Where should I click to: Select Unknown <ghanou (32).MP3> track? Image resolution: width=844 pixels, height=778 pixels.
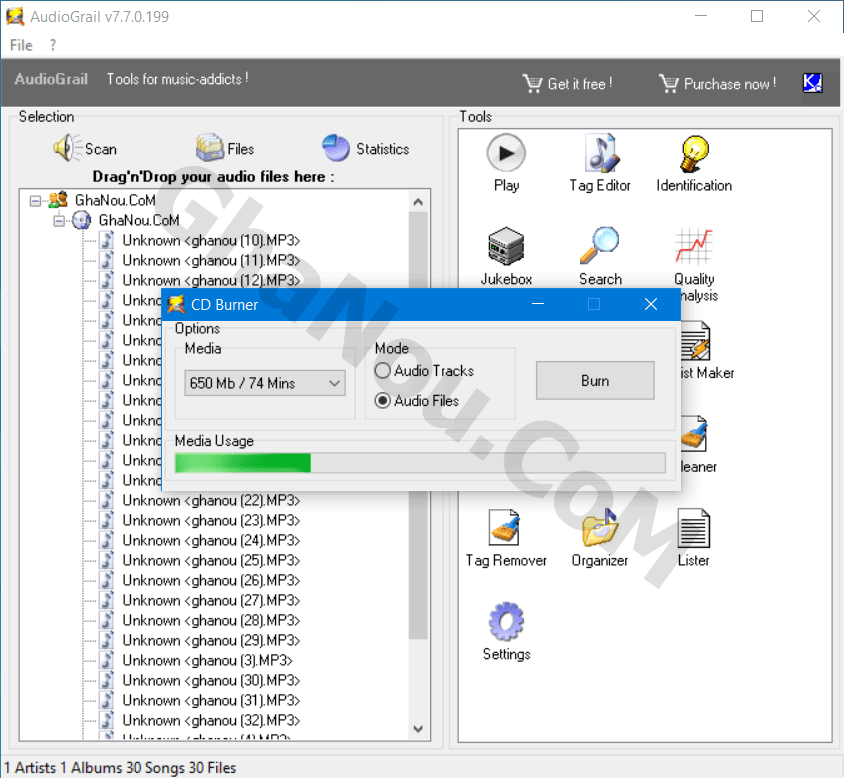(211, 720)
